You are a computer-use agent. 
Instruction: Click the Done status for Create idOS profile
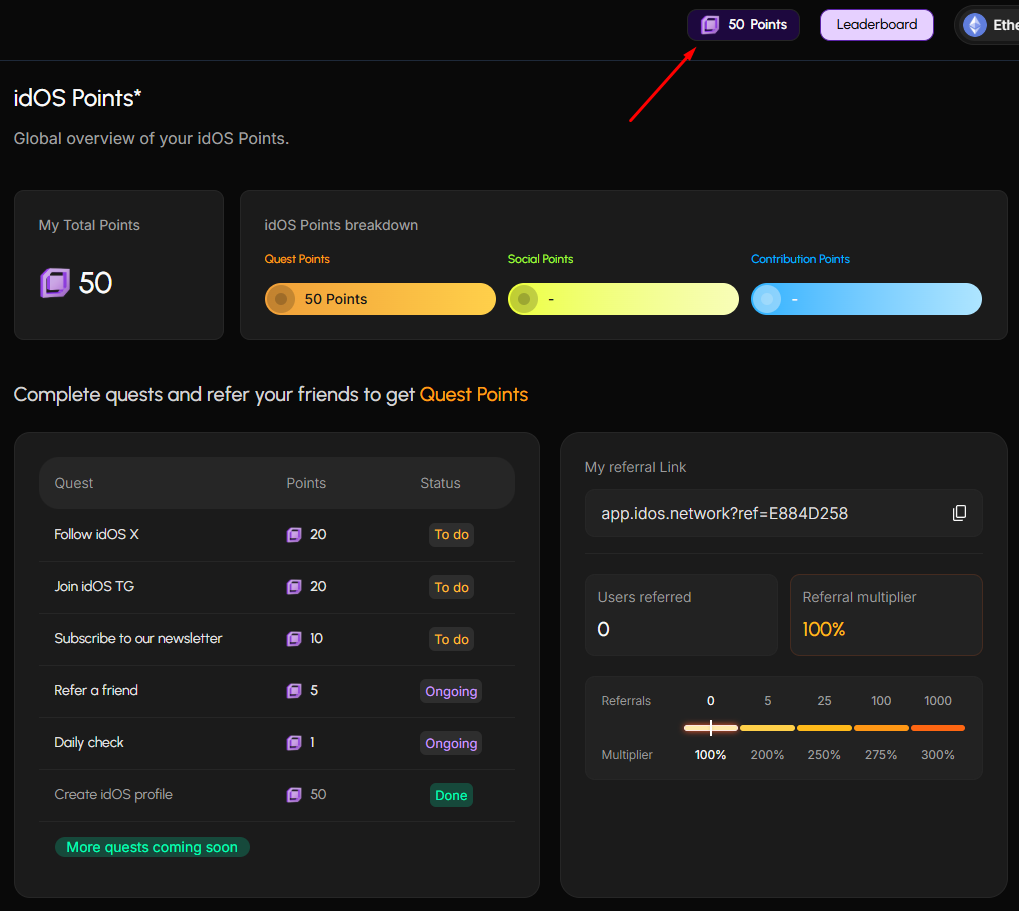pyautogui.click(x=451, y=795)
